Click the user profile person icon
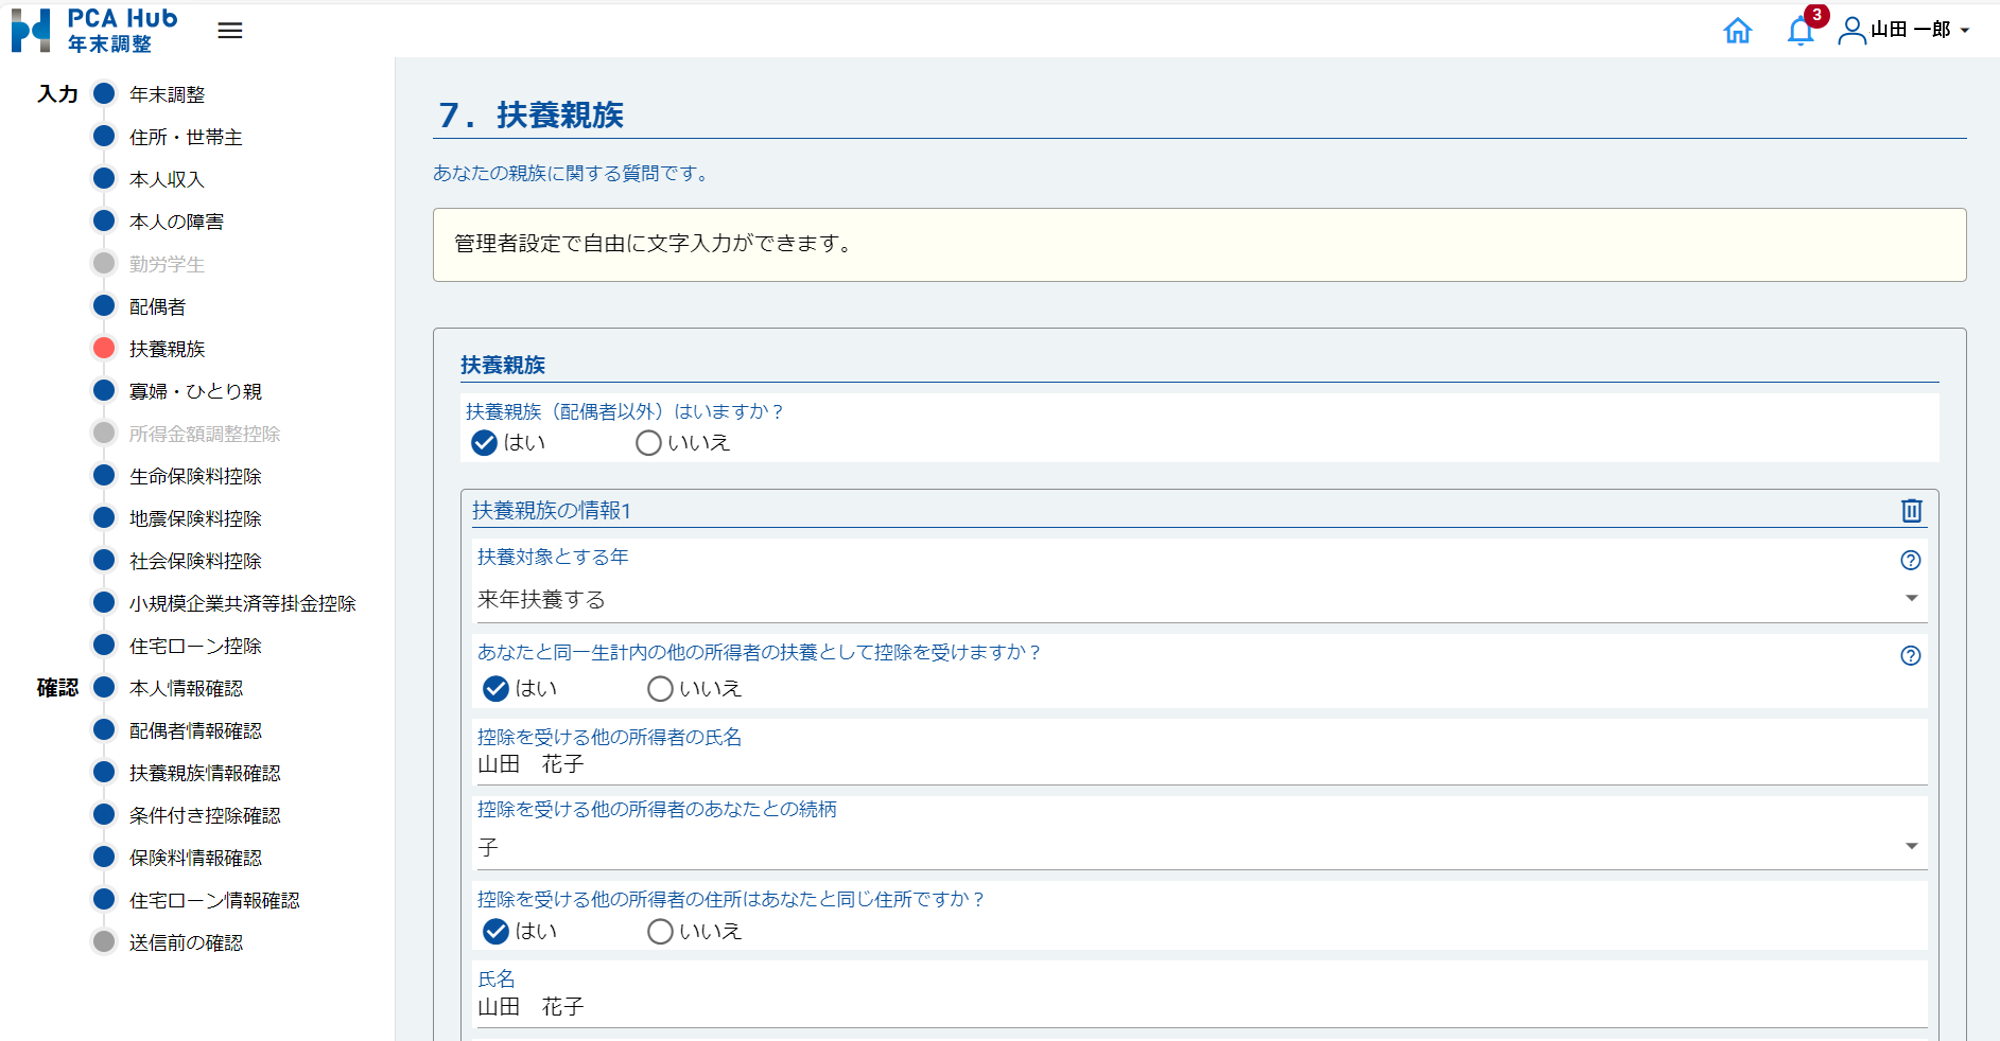2000x1041 pixels. tap(1850, 32)
